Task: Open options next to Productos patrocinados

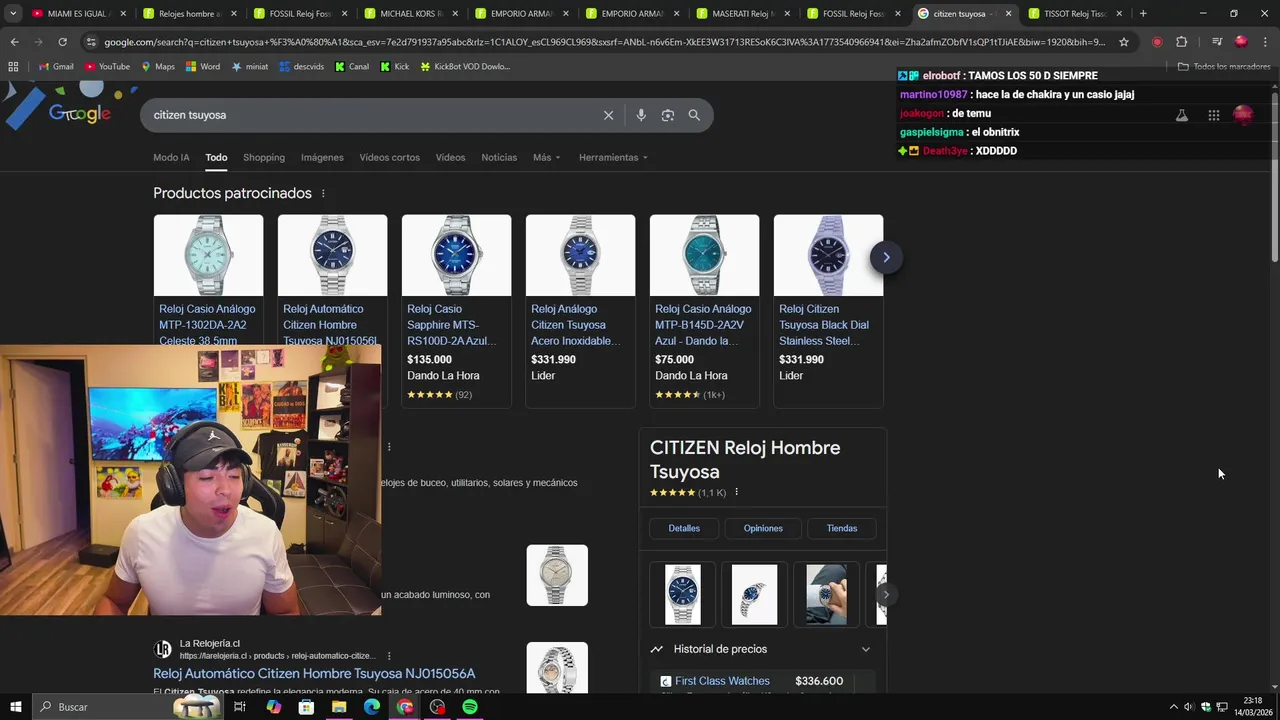Action: tap(323, 193)
